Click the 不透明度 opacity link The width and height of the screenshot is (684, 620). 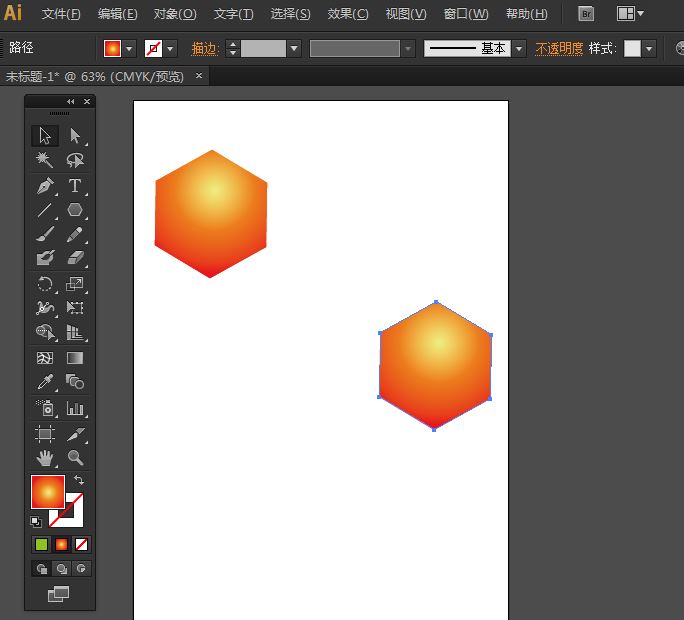[559, 48]
